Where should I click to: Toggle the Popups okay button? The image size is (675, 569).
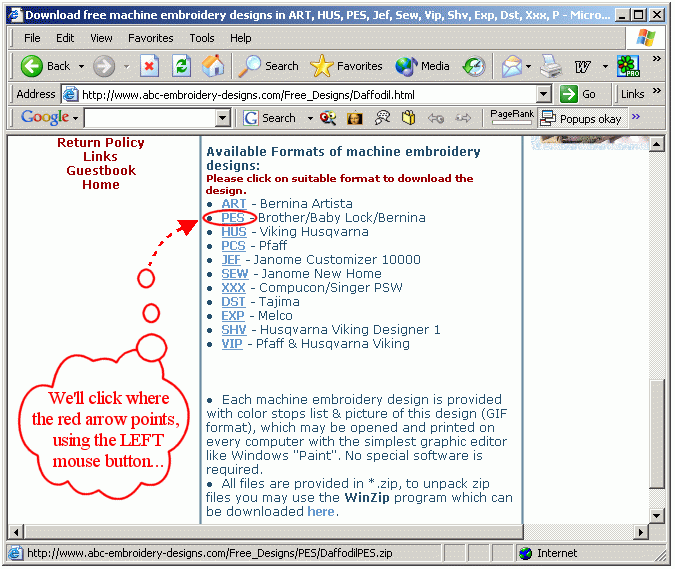point(581,118)
